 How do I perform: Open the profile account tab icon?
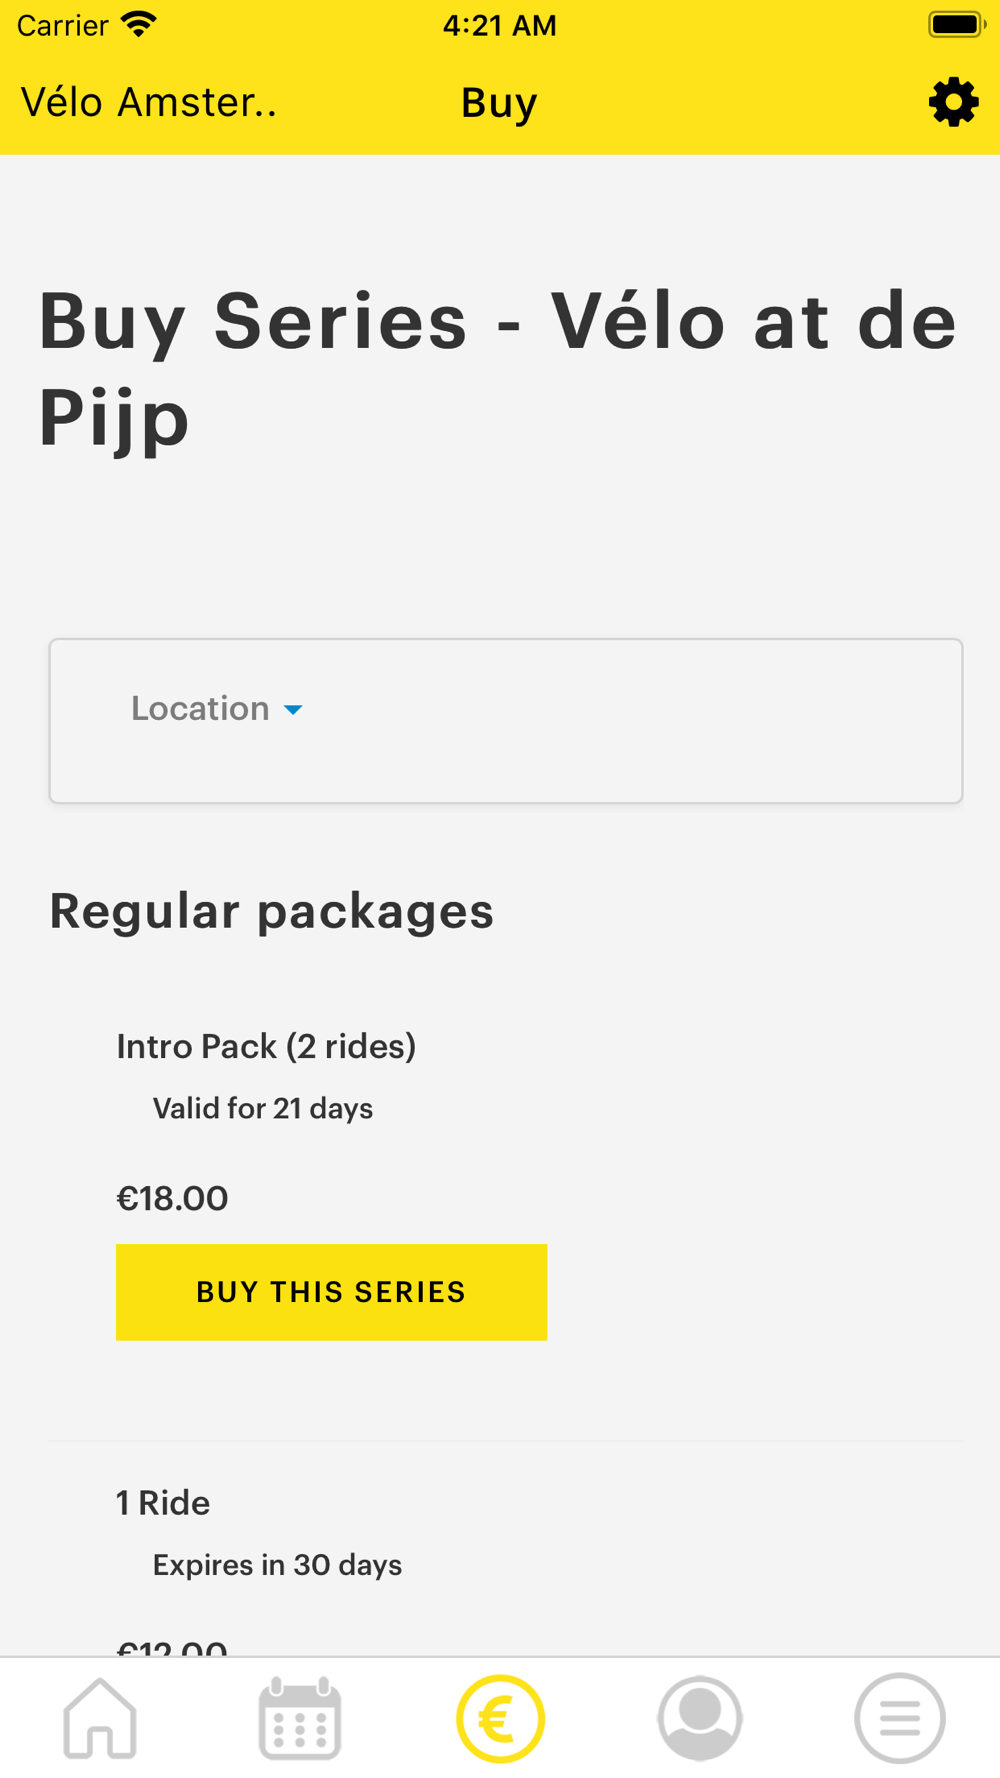click(x=700, y=1718)
